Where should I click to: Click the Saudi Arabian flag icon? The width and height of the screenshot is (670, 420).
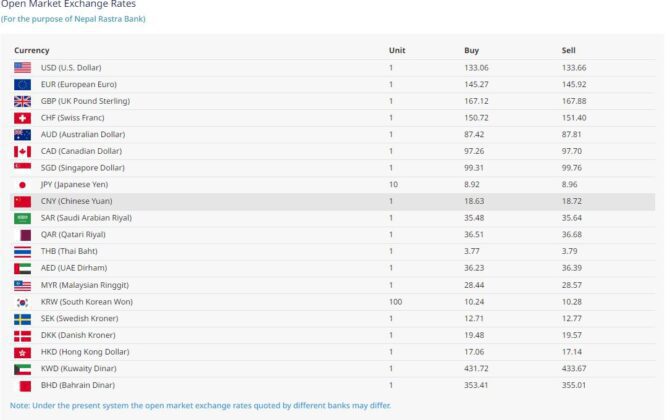(x=22, y=218)
